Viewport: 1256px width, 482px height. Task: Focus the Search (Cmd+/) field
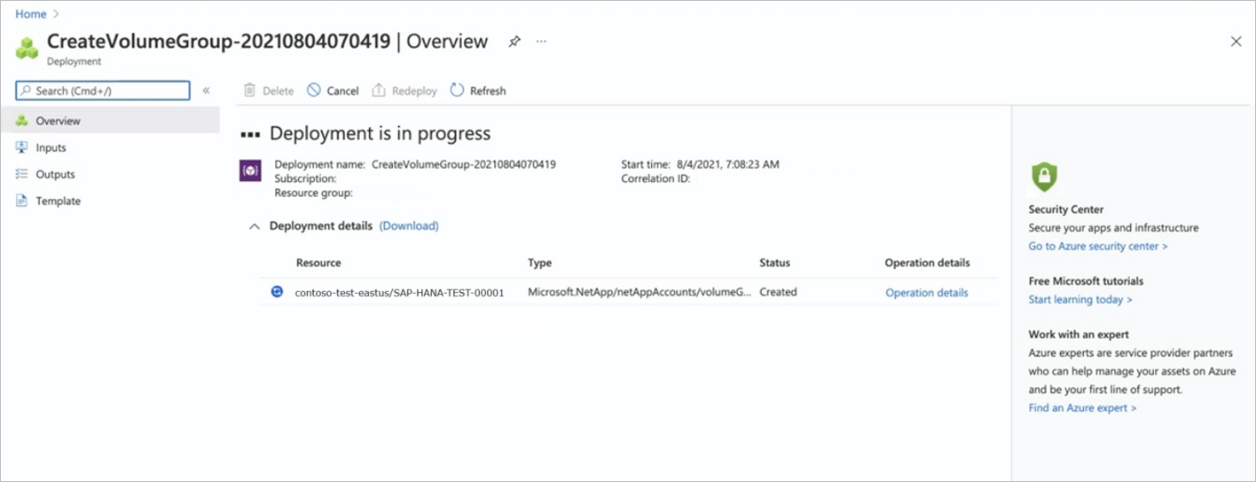click(x=103, y=91)
